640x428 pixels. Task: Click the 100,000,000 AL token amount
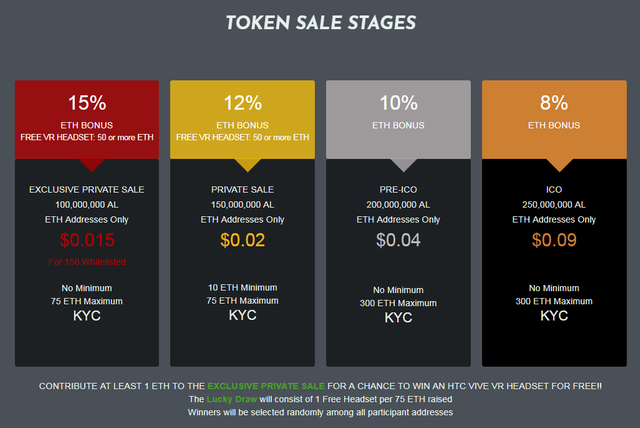86,203
